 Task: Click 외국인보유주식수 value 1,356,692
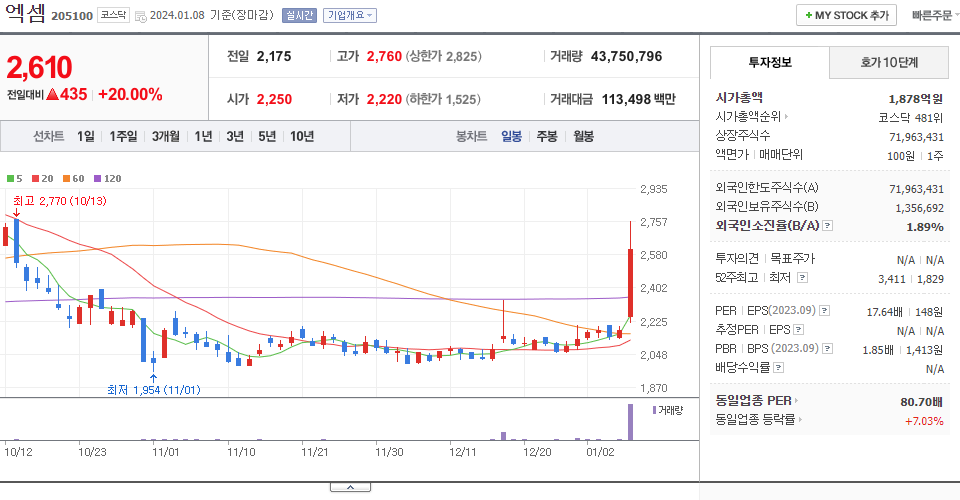pyautogui.click(x=920, y=208)
